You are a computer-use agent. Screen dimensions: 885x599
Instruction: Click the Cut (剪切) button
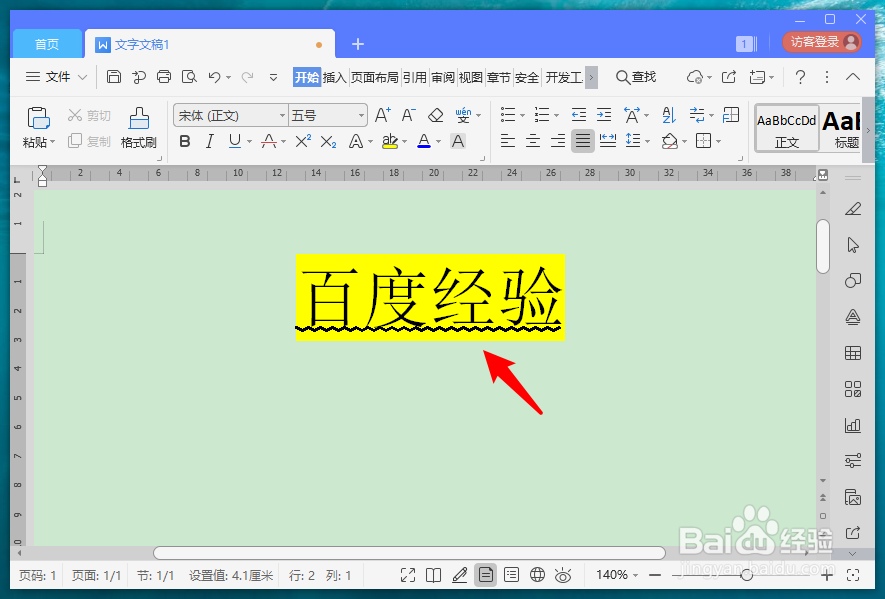tap(89, 116)
